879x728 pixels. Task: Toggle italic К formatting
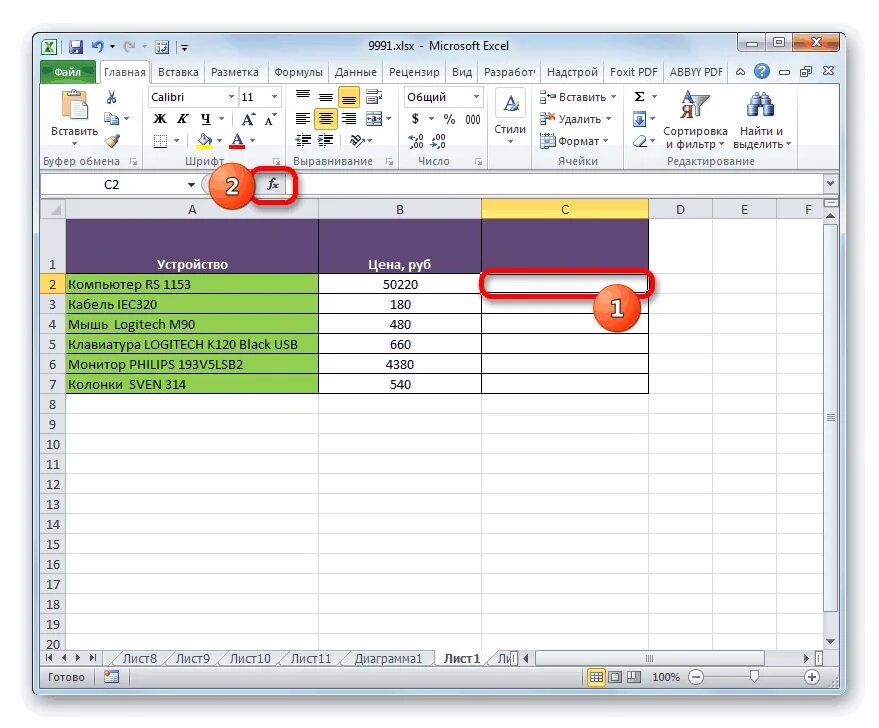183,119
